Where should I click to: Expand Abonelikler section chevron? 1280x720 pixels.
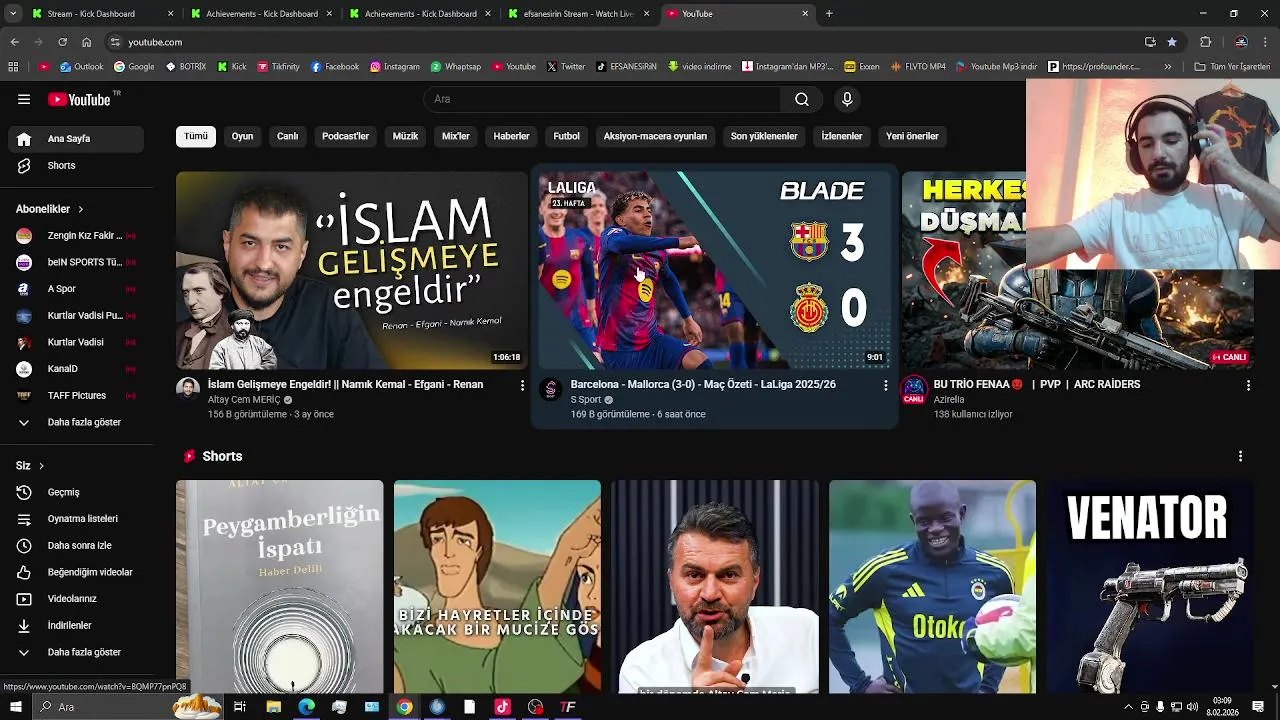[80, 209]
